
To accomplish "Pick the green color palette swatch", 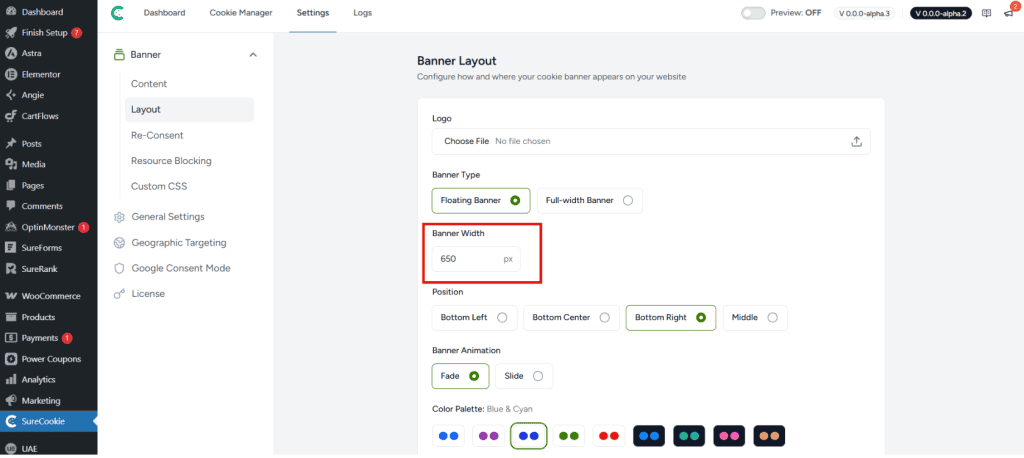I will (569, 436).
